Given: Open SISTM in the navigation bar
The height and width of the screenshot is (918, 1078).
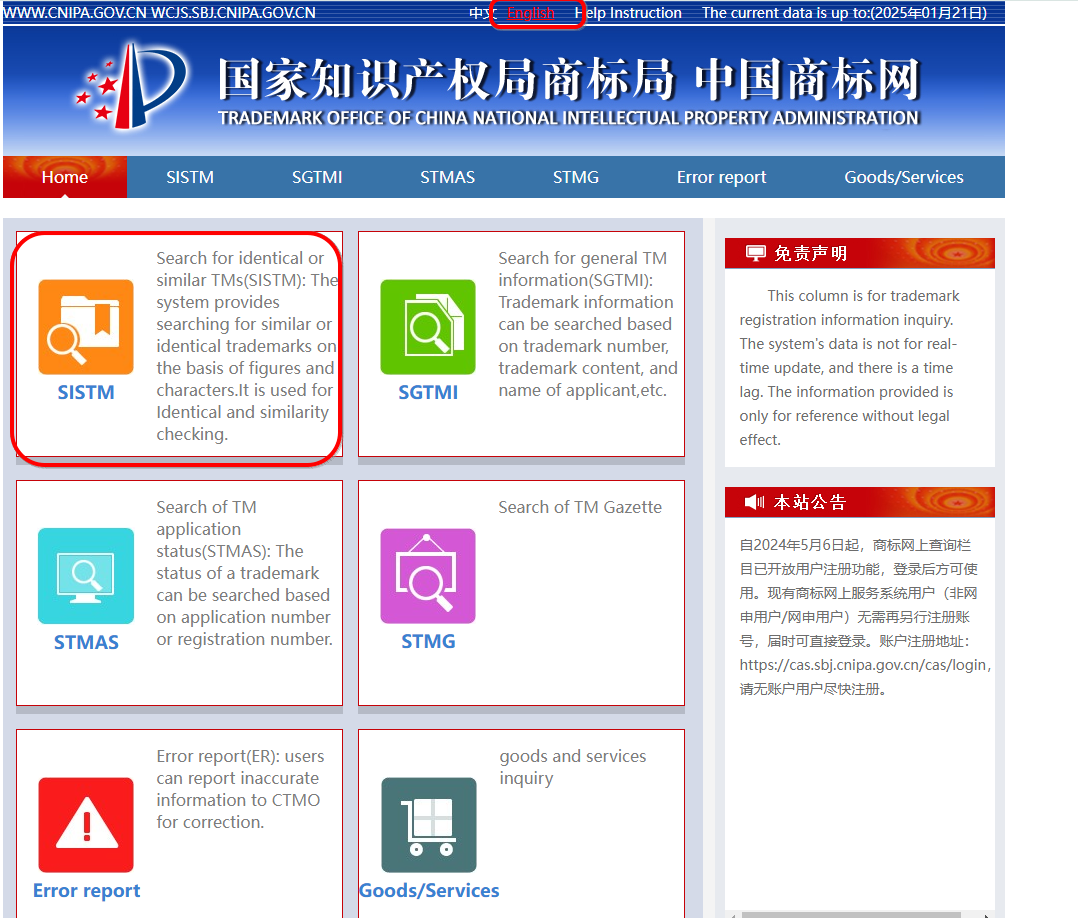Looking at the screenshot, I should [x=190, y=177].
